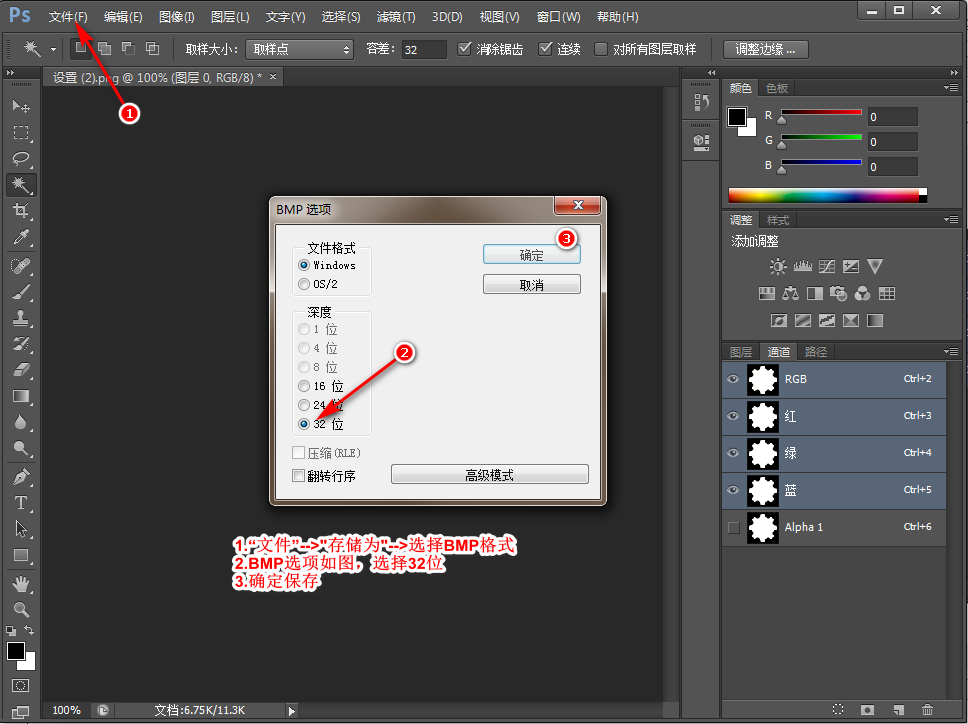Hide the RGB channel visibility eye
Image resolution: width=968 pixels, height=724 pixels.
[x=733, y=379]
